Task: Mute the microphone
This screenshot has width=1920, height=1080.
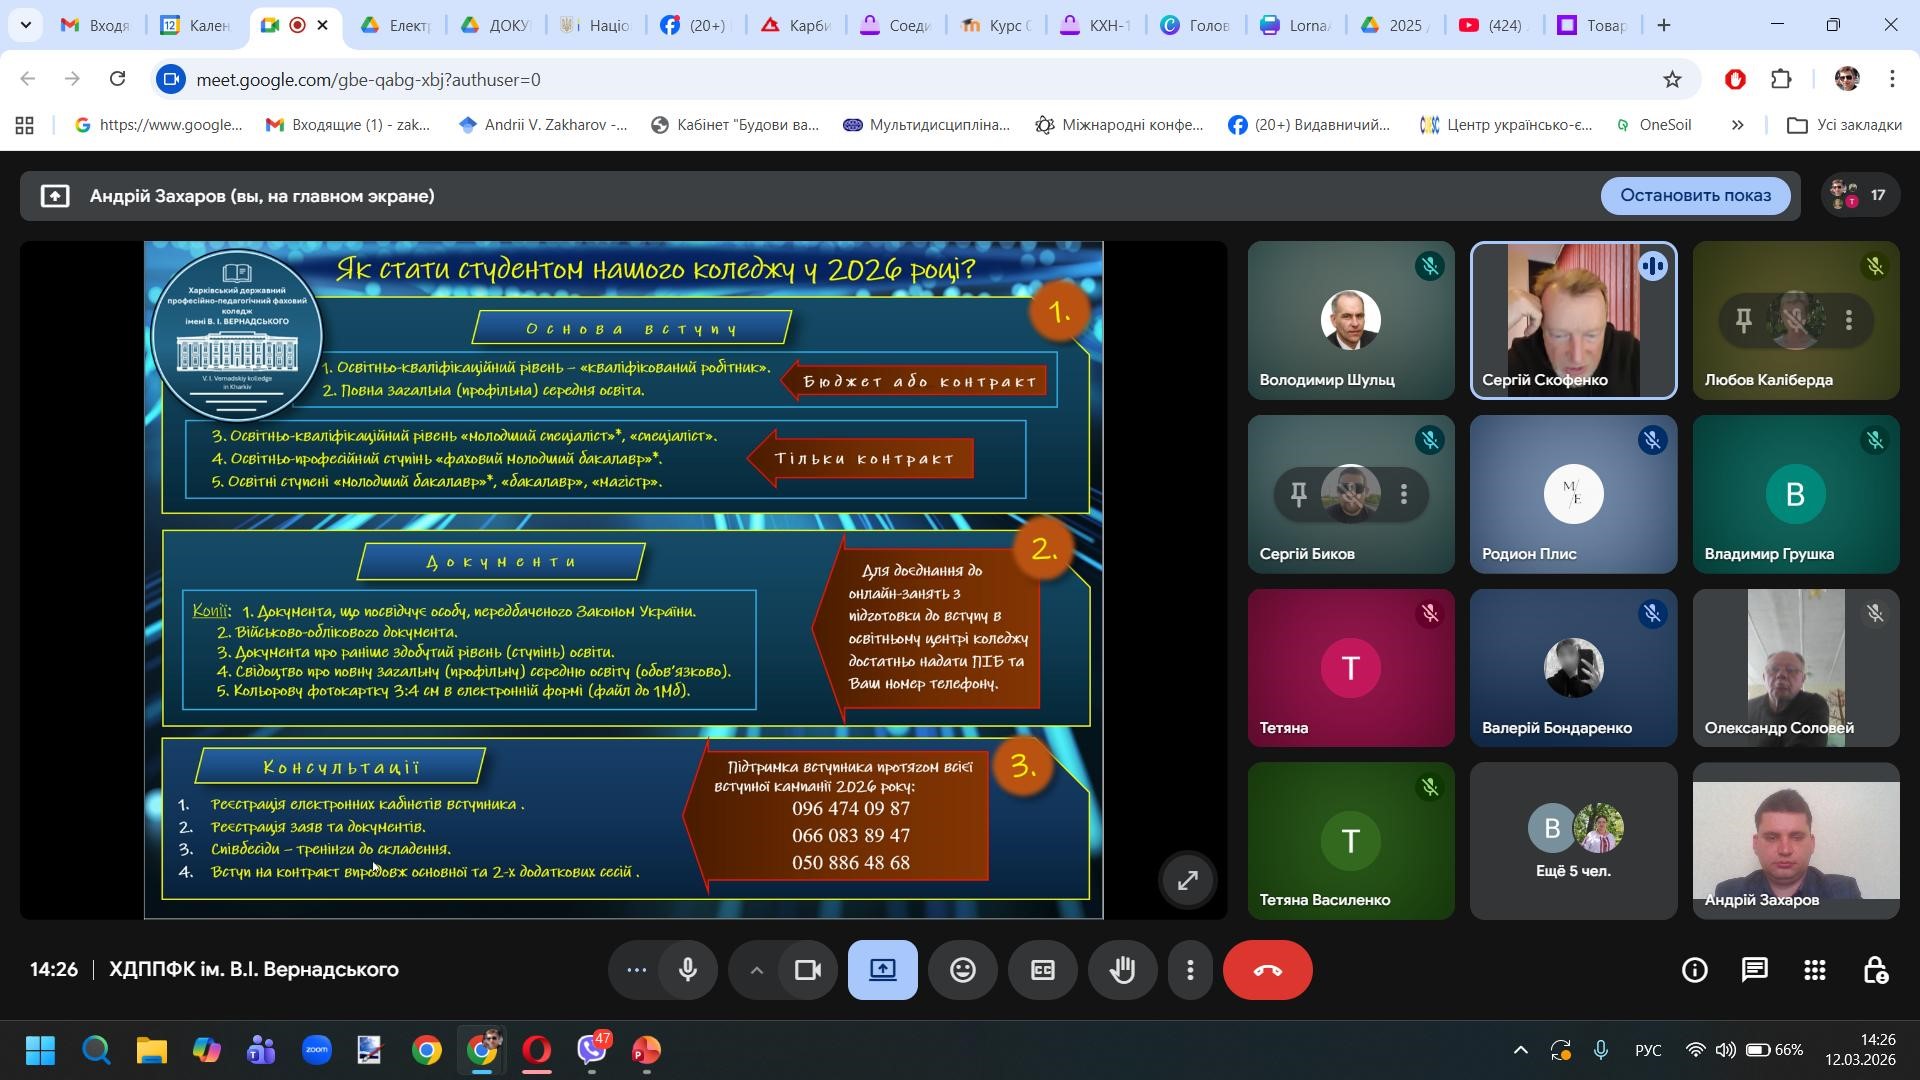Action: [x=687, y=970]
